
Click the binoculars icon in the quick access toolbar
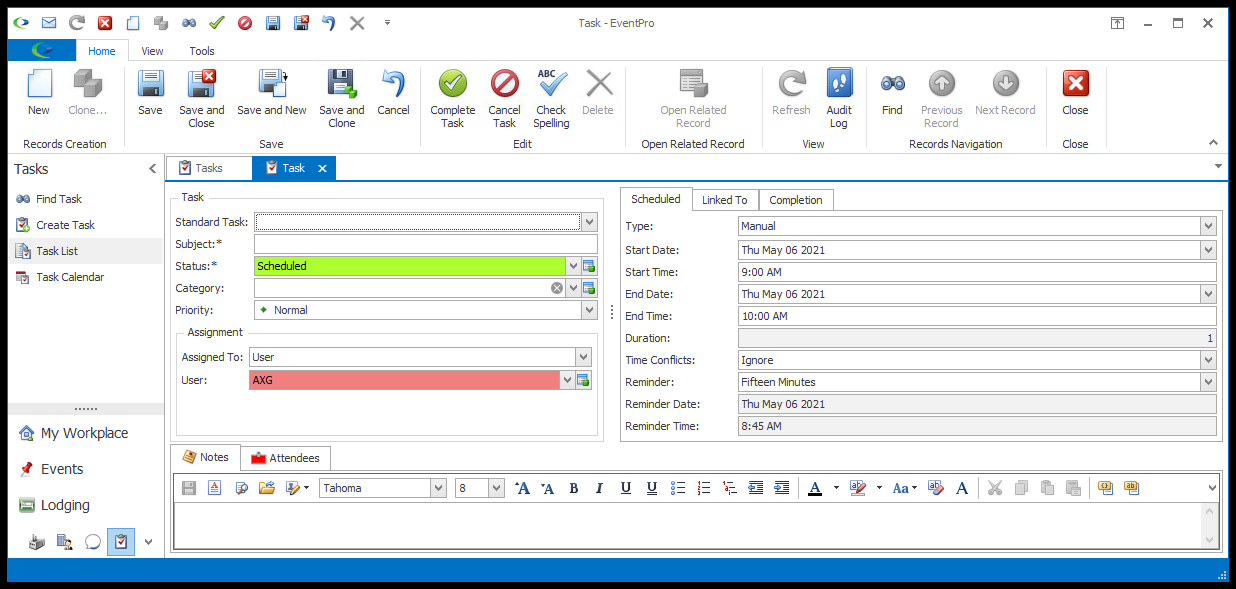coord(188,22)
